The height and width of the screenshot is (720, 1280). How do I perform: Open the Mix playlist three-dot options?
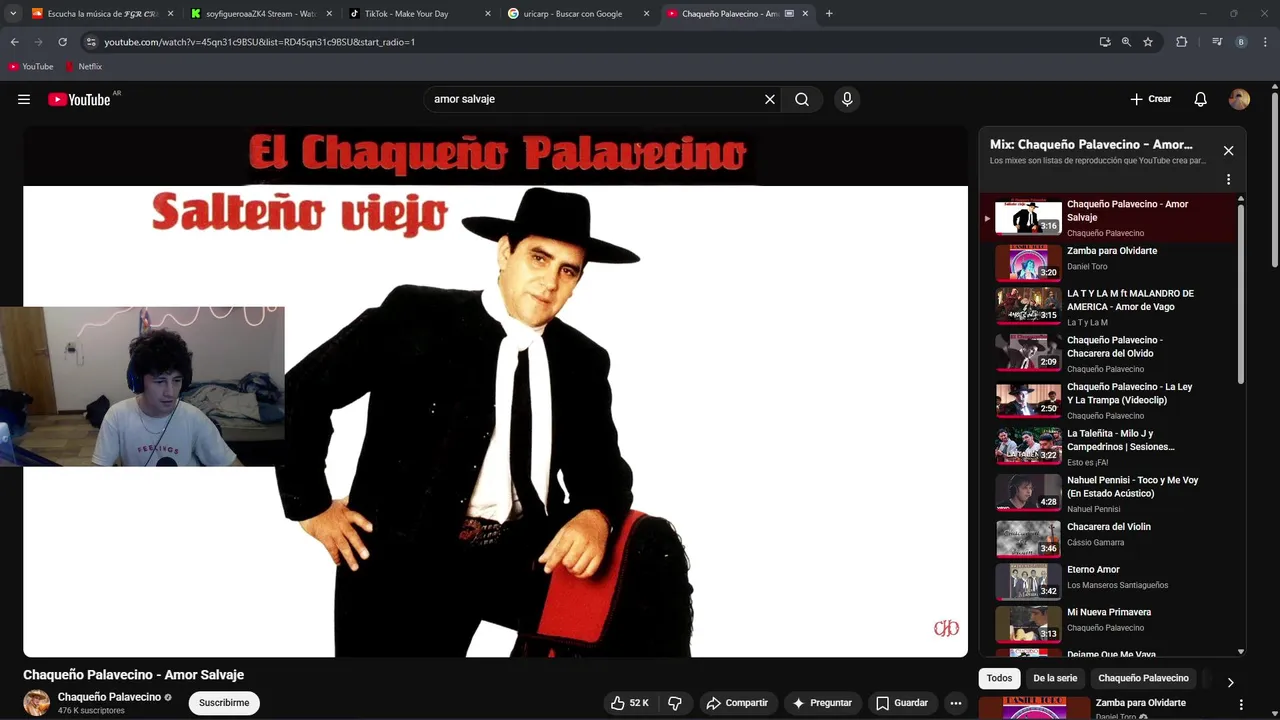click(1228, 180)
